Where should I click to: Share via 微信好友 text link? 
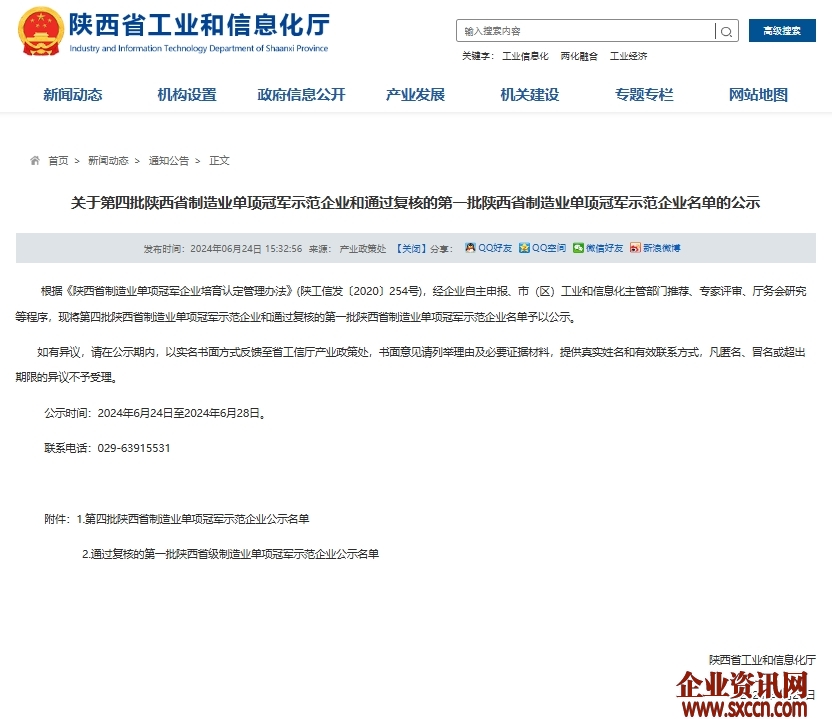click(604, 248)
